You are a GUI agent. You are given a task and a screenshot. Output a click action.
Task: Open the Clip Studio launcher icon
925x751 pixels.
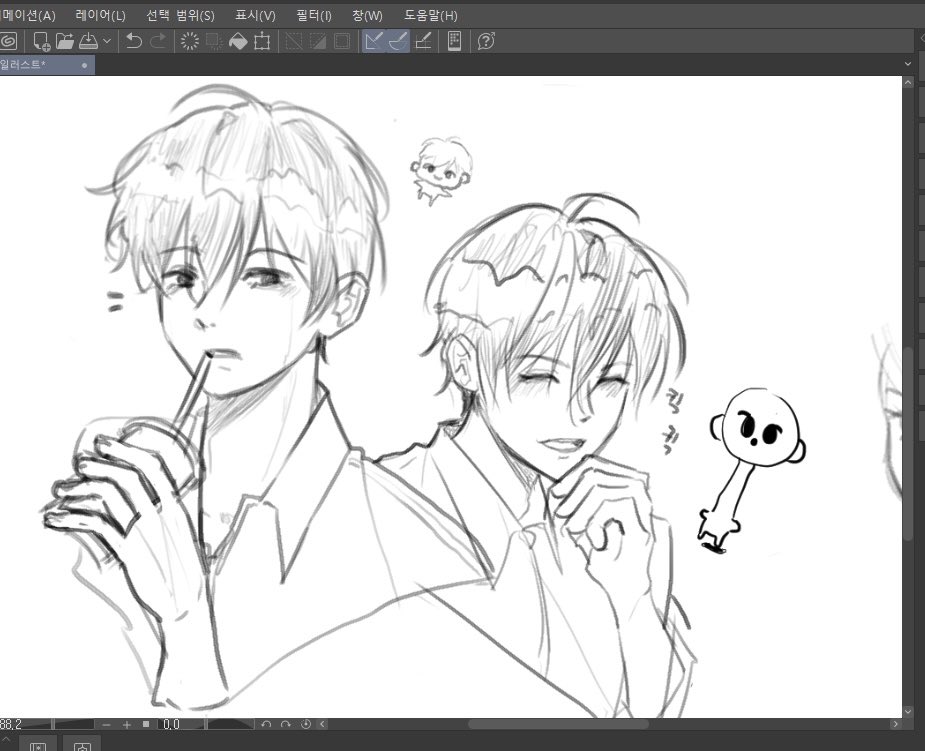click(x=9, y=41)
